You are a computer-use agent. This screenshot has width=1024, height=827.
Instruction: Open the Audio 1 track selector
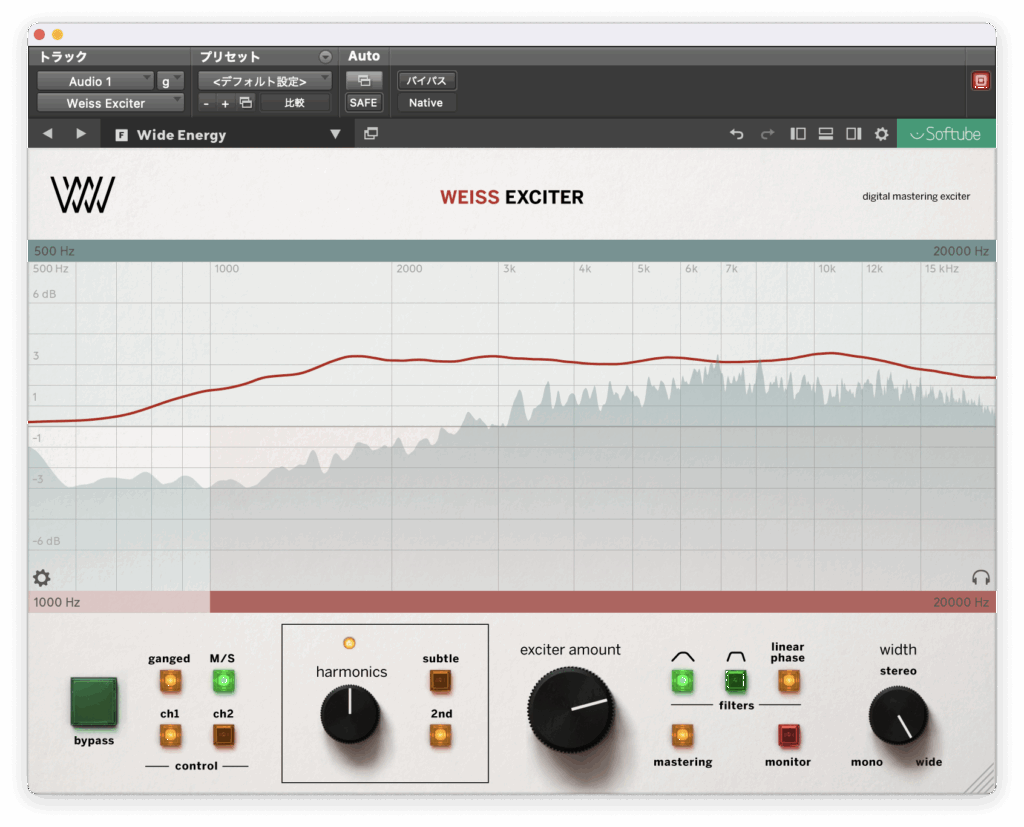point(95,81)
